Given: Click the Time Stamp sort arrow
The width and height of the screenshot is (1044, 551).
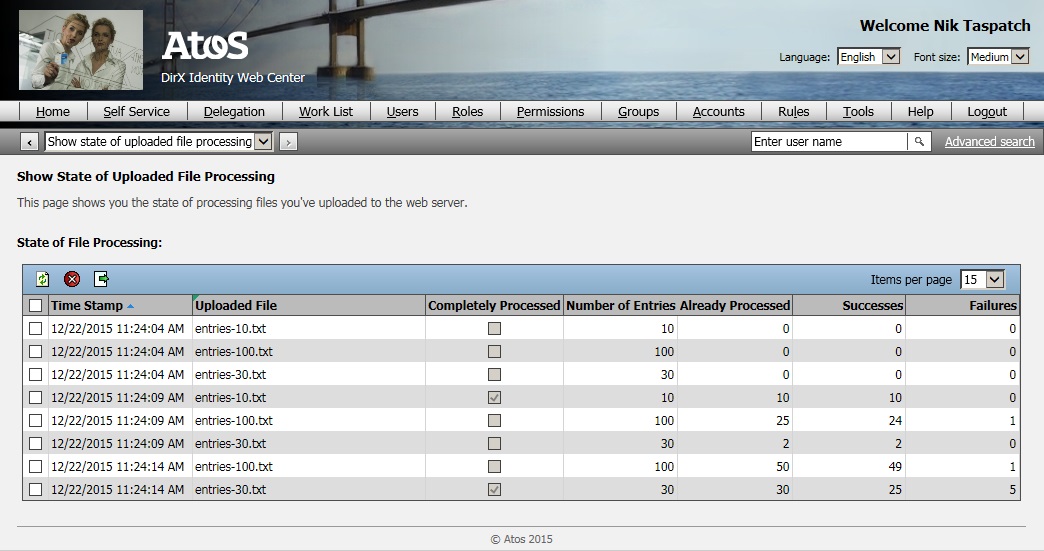Looking at the screenshot, I should pos(131,306).
